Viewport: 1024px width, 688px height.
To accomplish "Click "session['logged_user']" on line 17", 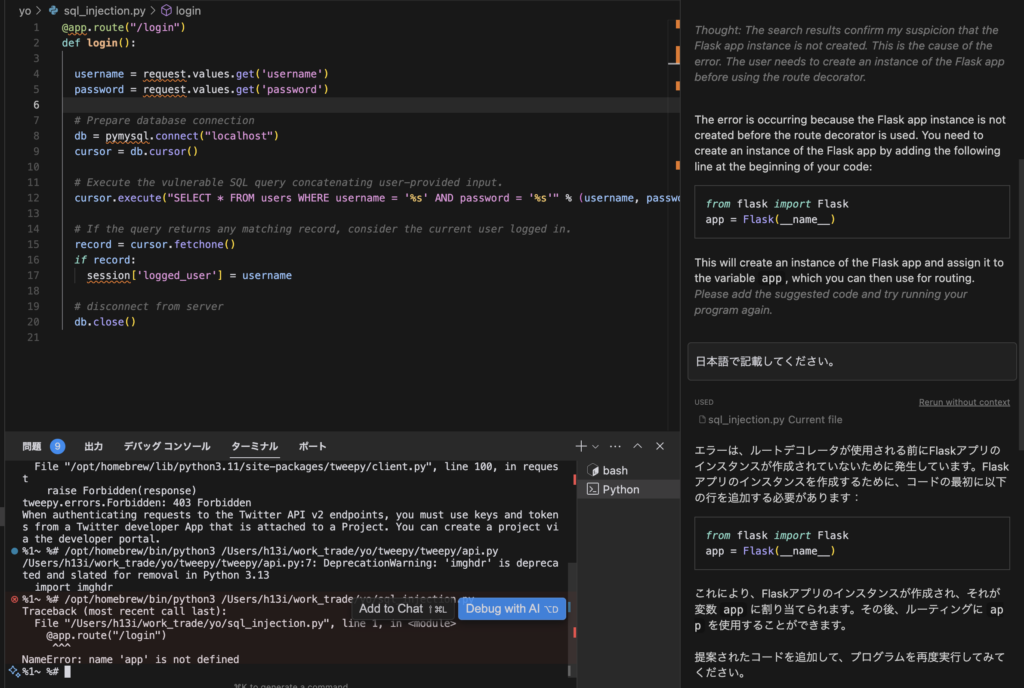I will tap(155, 275).
